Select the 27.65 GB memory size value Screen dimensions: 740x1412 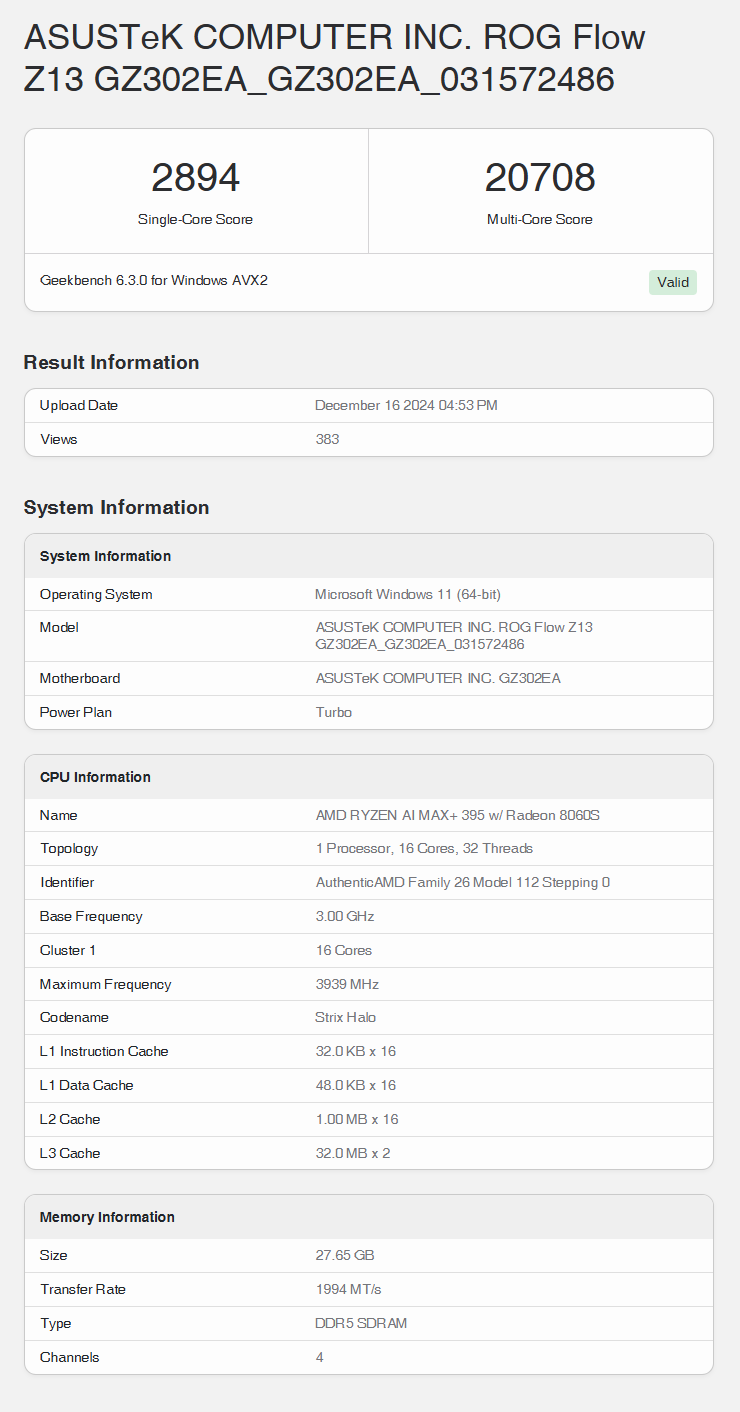click(x=345, y=1255)
